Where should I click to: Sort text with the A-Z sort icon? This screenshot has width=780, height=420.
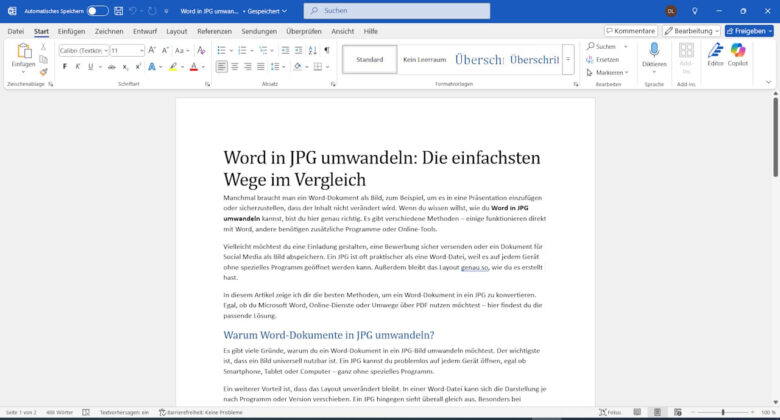312,50
